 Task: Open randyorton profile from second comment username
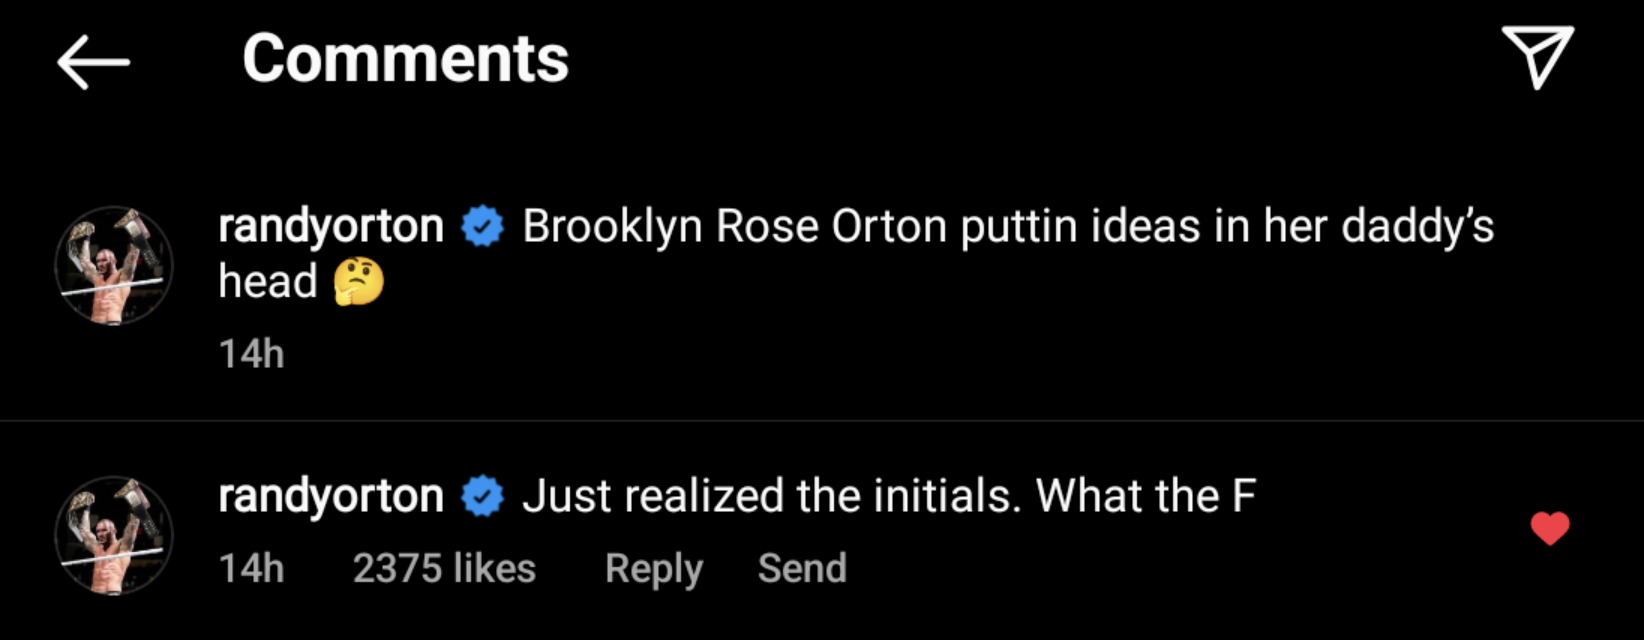331,497
